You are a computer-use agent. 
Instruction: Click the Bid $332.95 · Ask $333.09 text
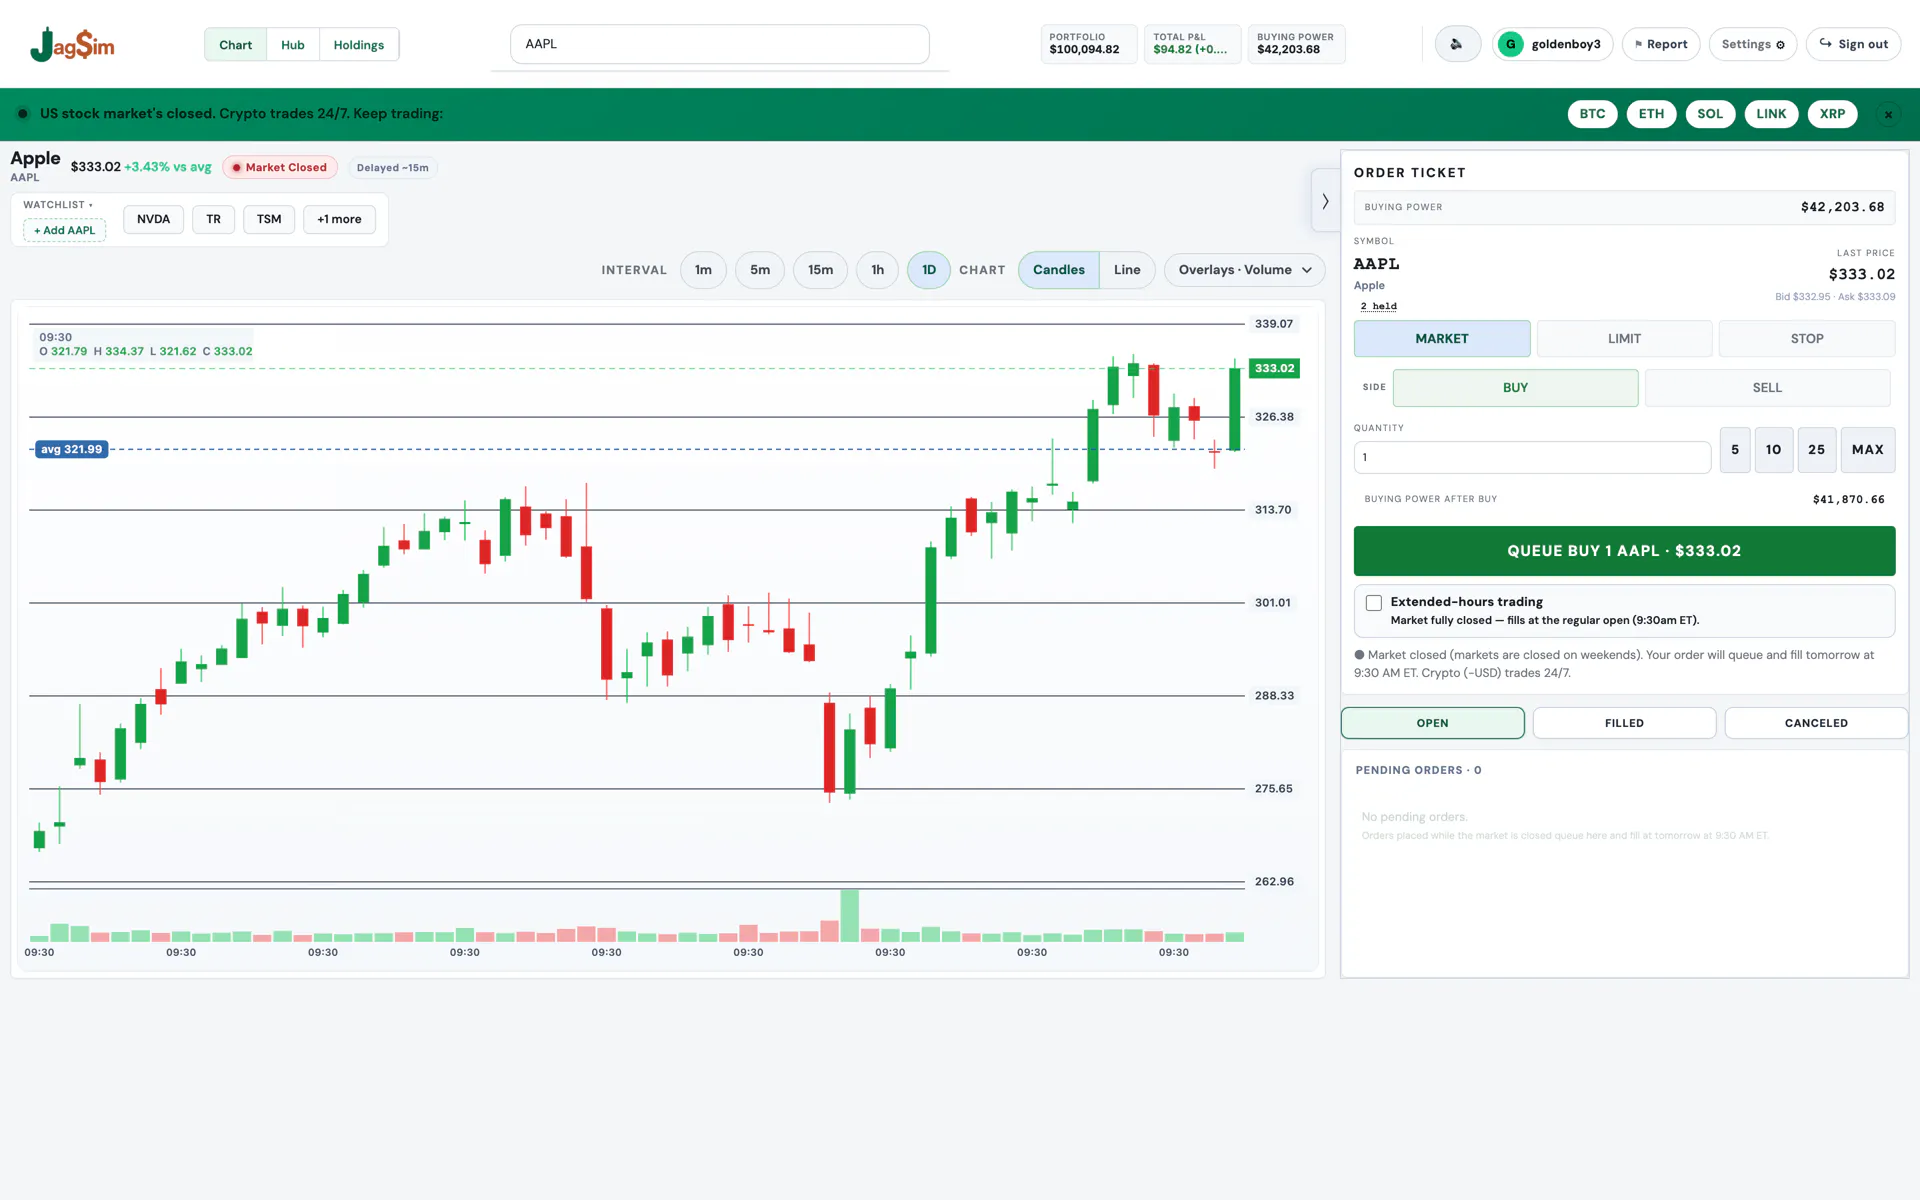(1835, 297)
